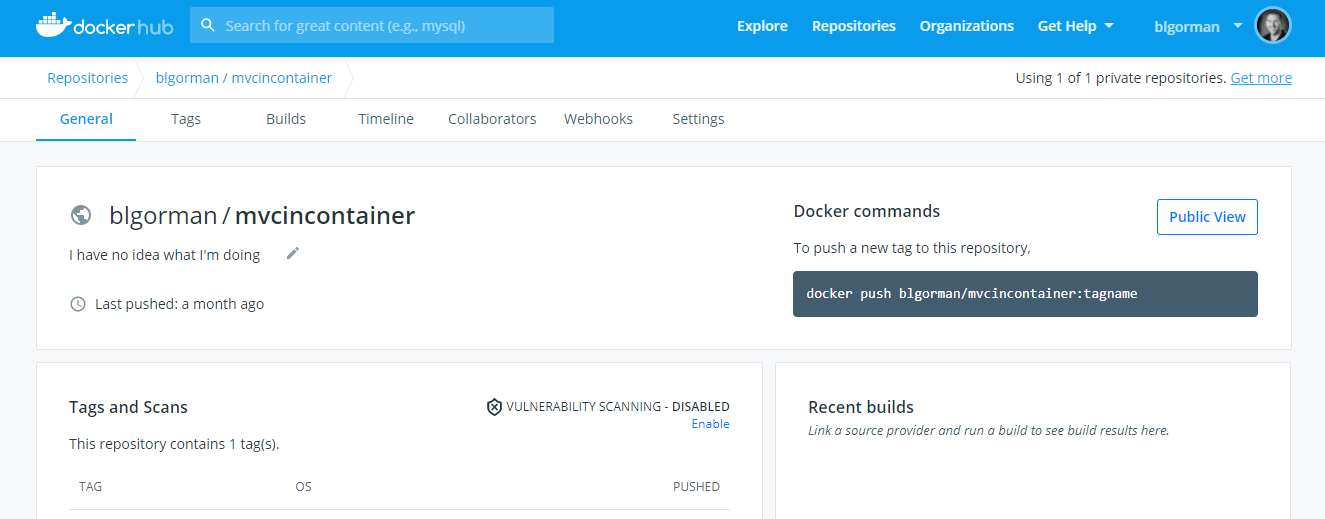
Task: Click the PUSHED column header
Action: [696, 487]
